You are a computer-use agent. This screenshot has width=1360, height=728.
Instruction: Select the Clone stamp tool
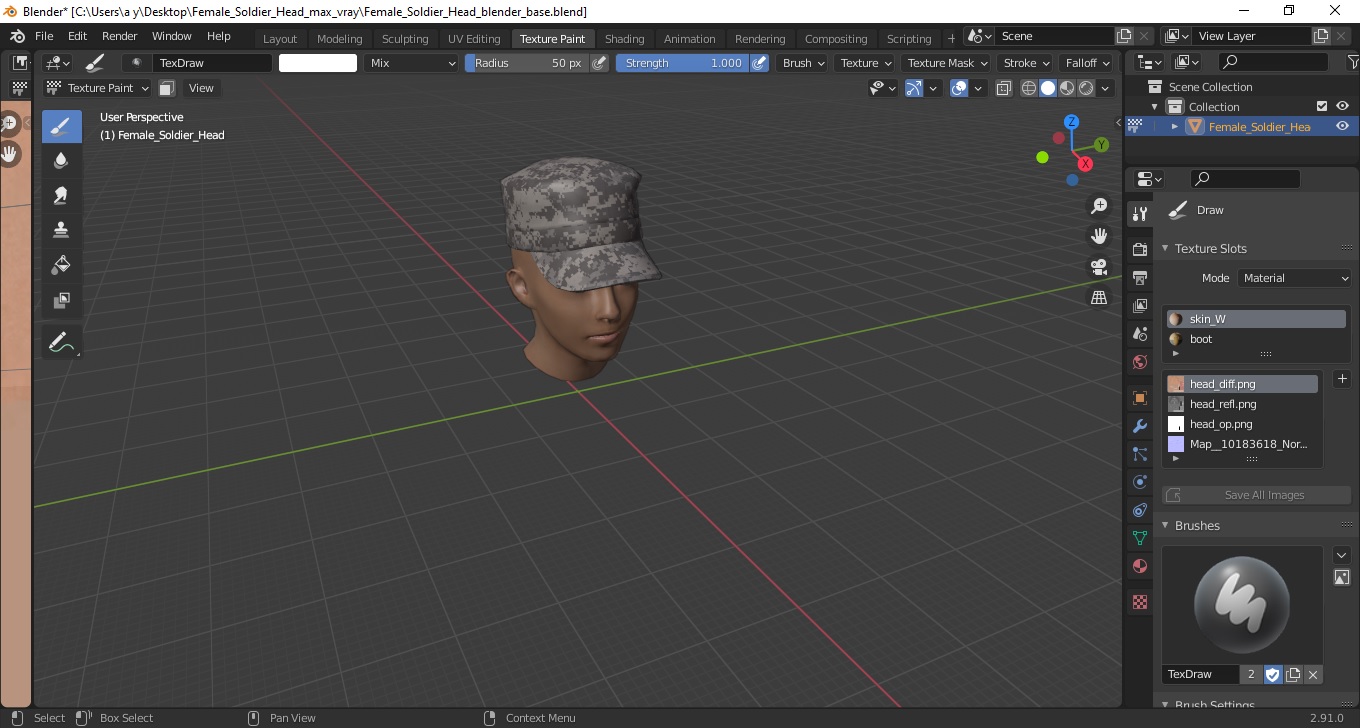pos(61,230)
